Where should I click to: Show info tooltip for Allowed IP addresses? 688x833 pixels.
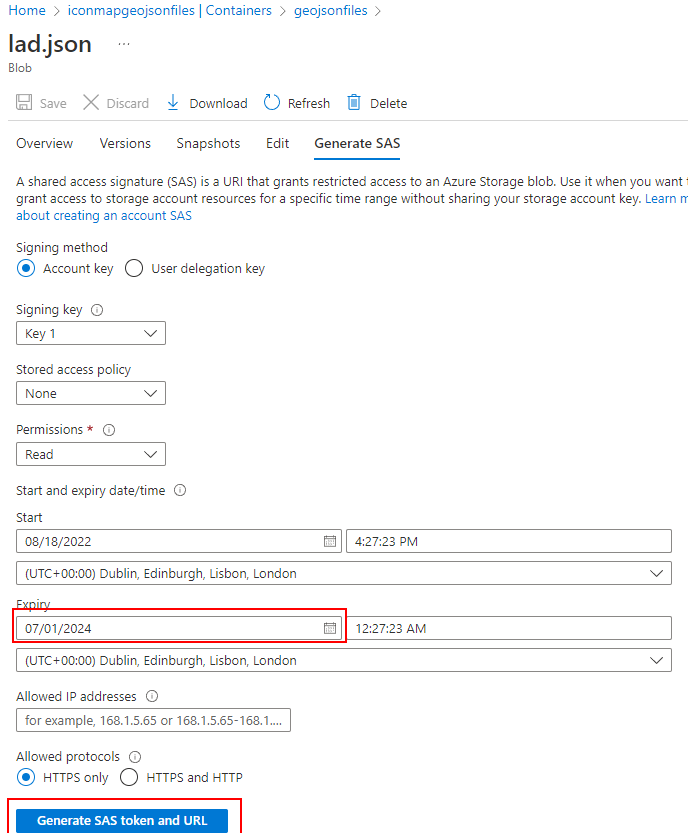(x=152, y=696)
